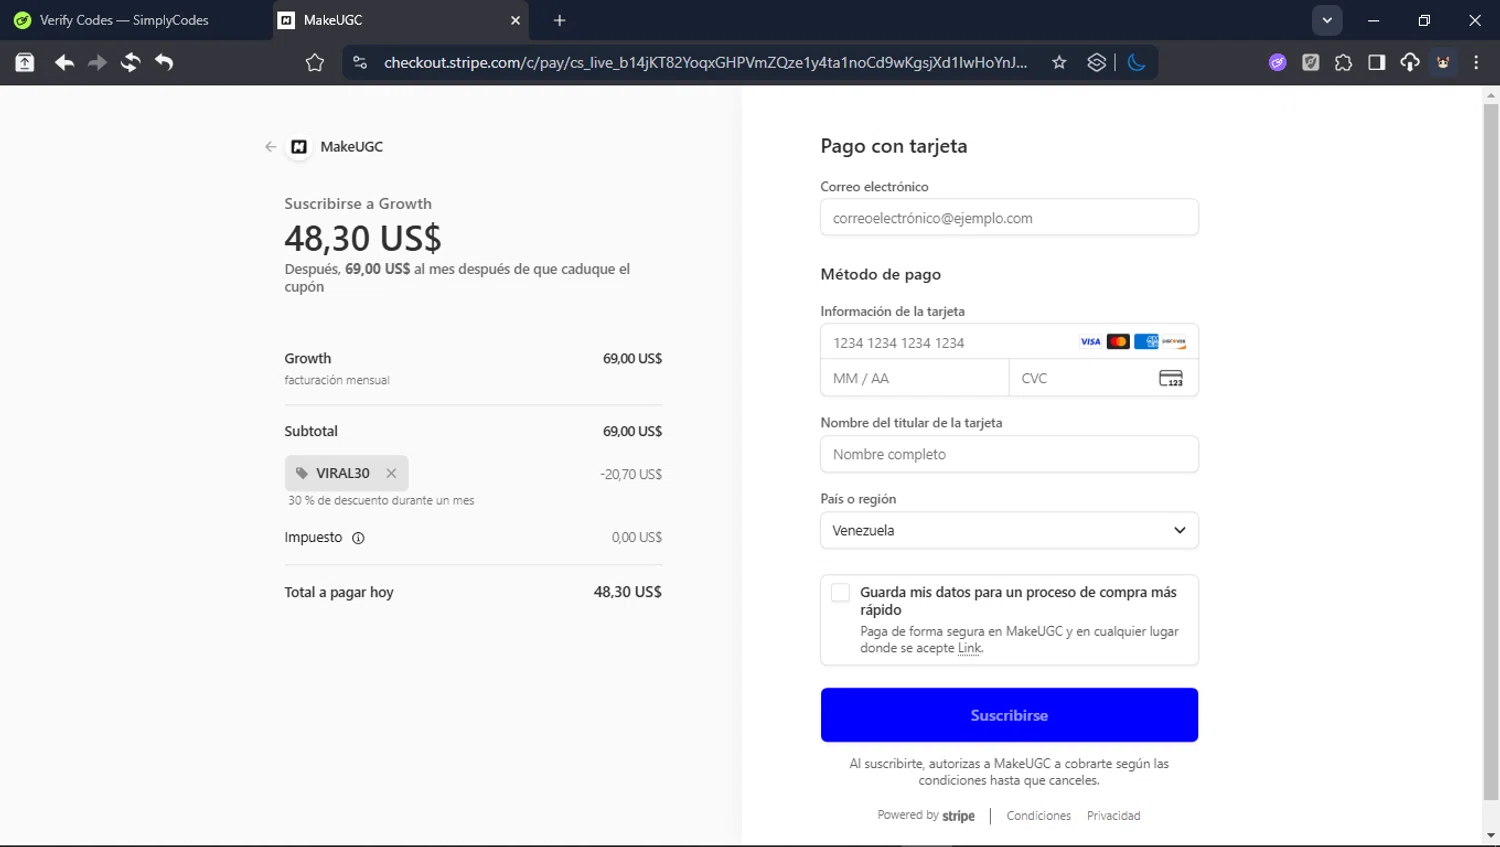Click the share/upload icon at toolbar left
The width and height of the screenshot is (1500, 847).
click(x=25, y=62)
